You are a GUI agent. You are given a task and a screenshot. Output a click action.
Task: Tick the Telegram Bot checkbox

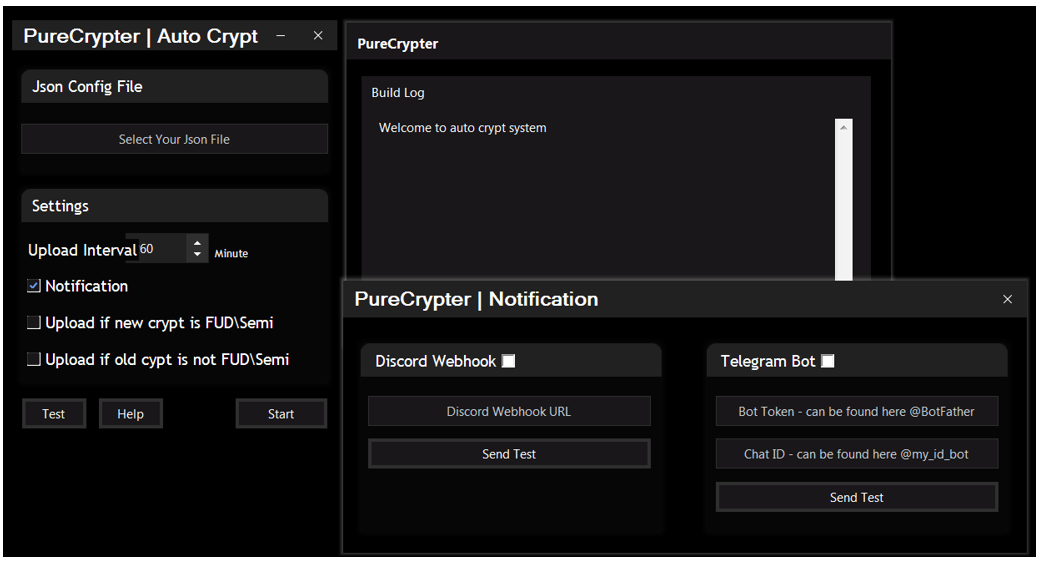pos(828,361)
